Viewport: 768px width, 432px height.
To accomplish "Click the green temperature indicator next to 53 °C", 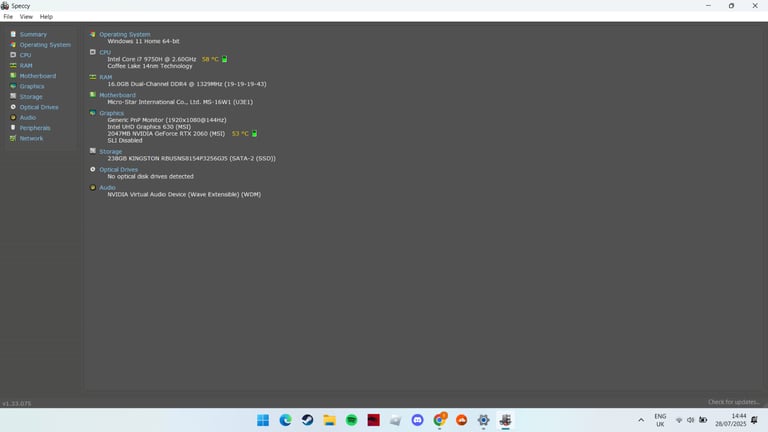I will coord(254,133).
